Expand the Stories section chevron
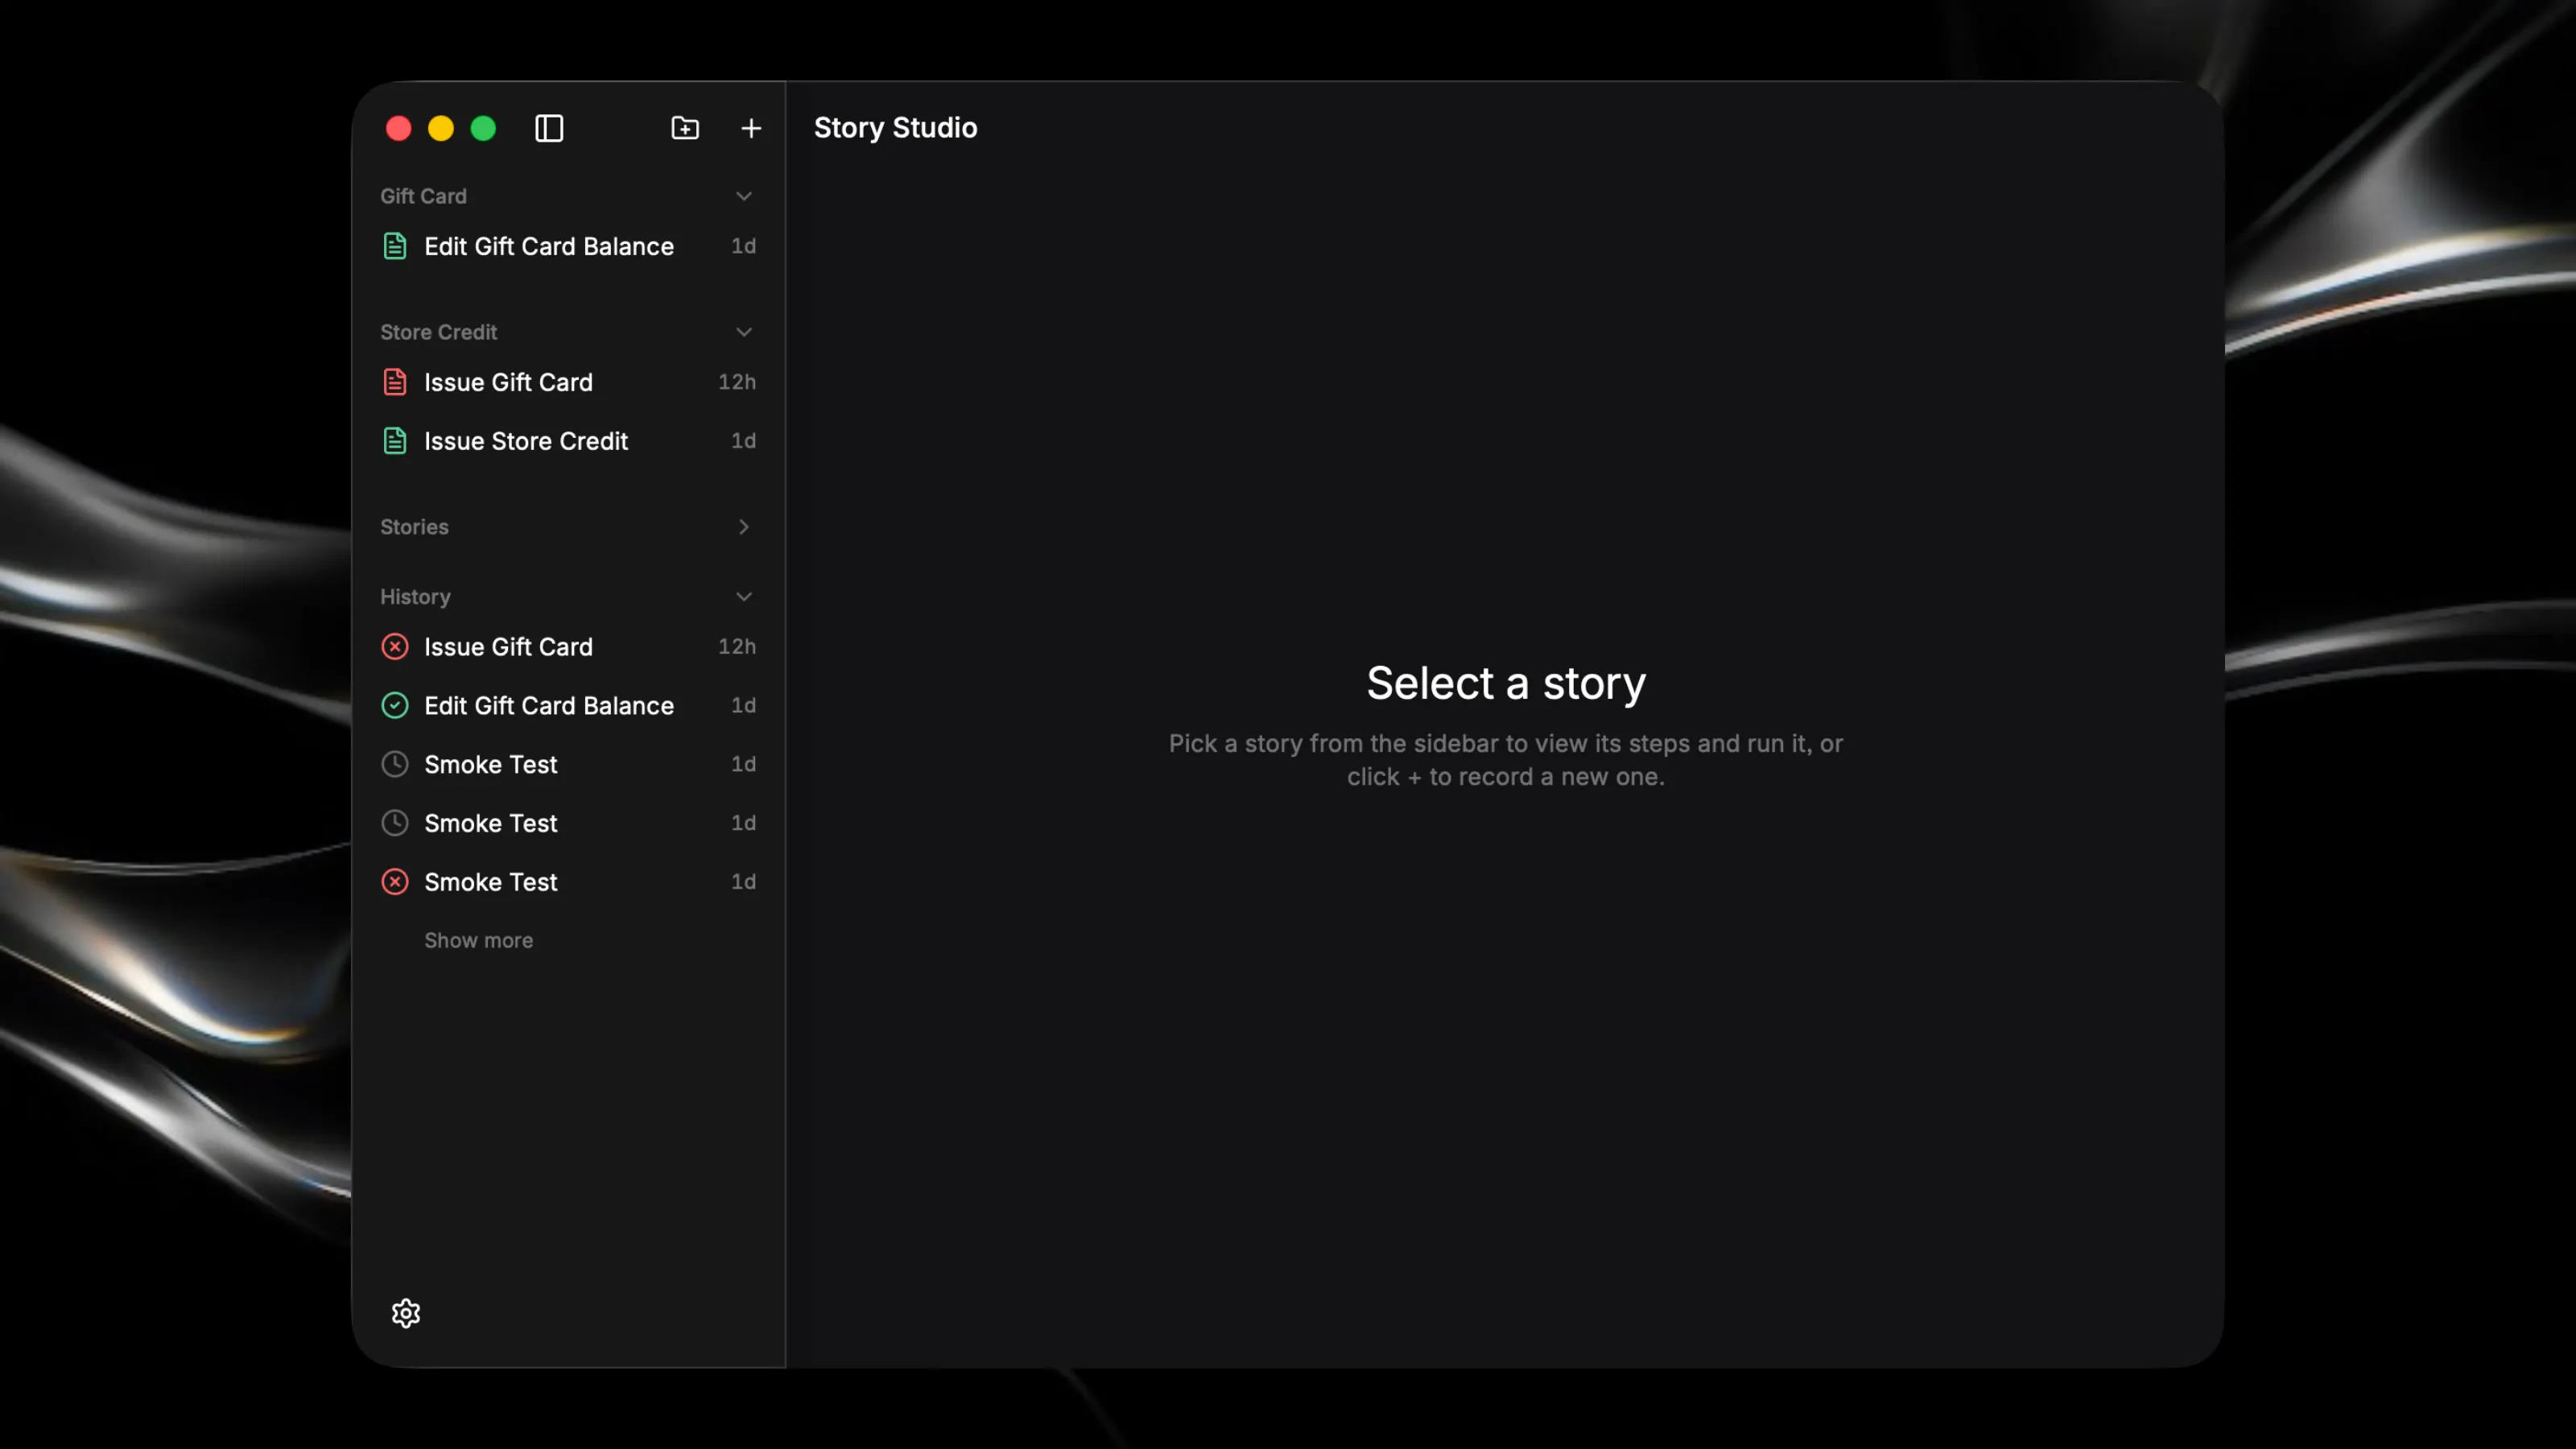 [x=744, y=527]
